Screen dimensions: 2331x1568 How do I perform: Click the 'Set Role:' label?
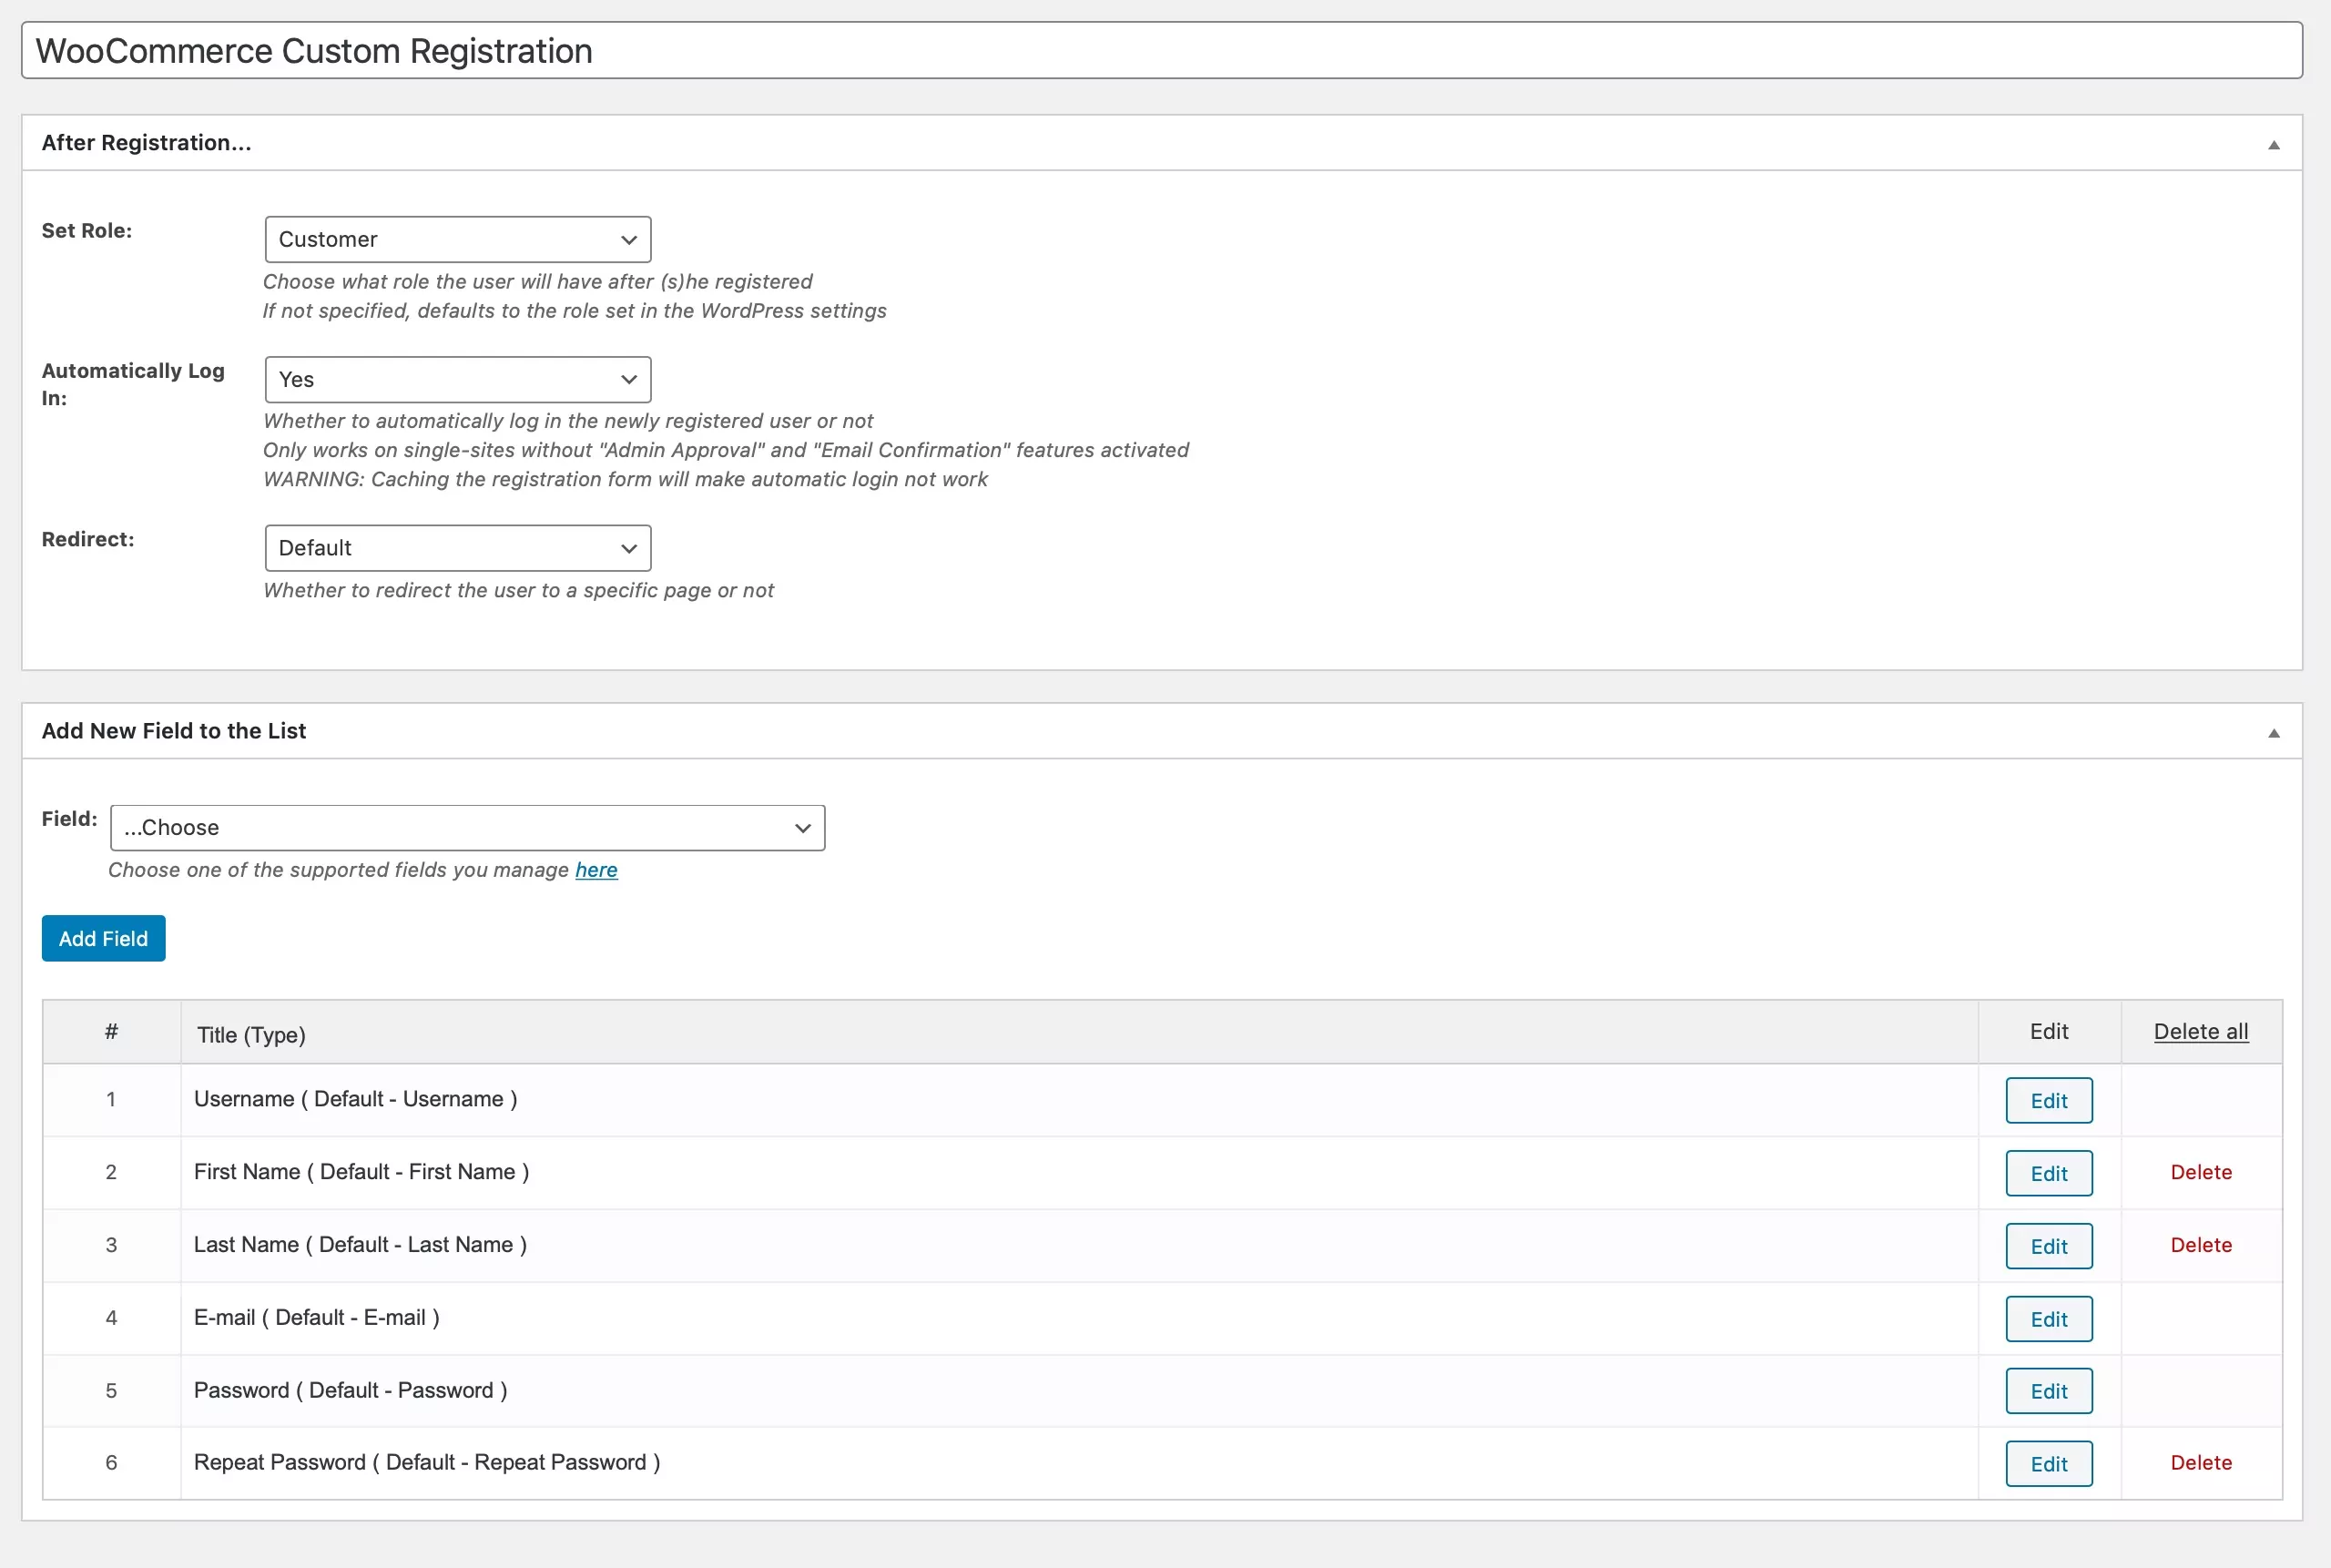pos(87,231)
